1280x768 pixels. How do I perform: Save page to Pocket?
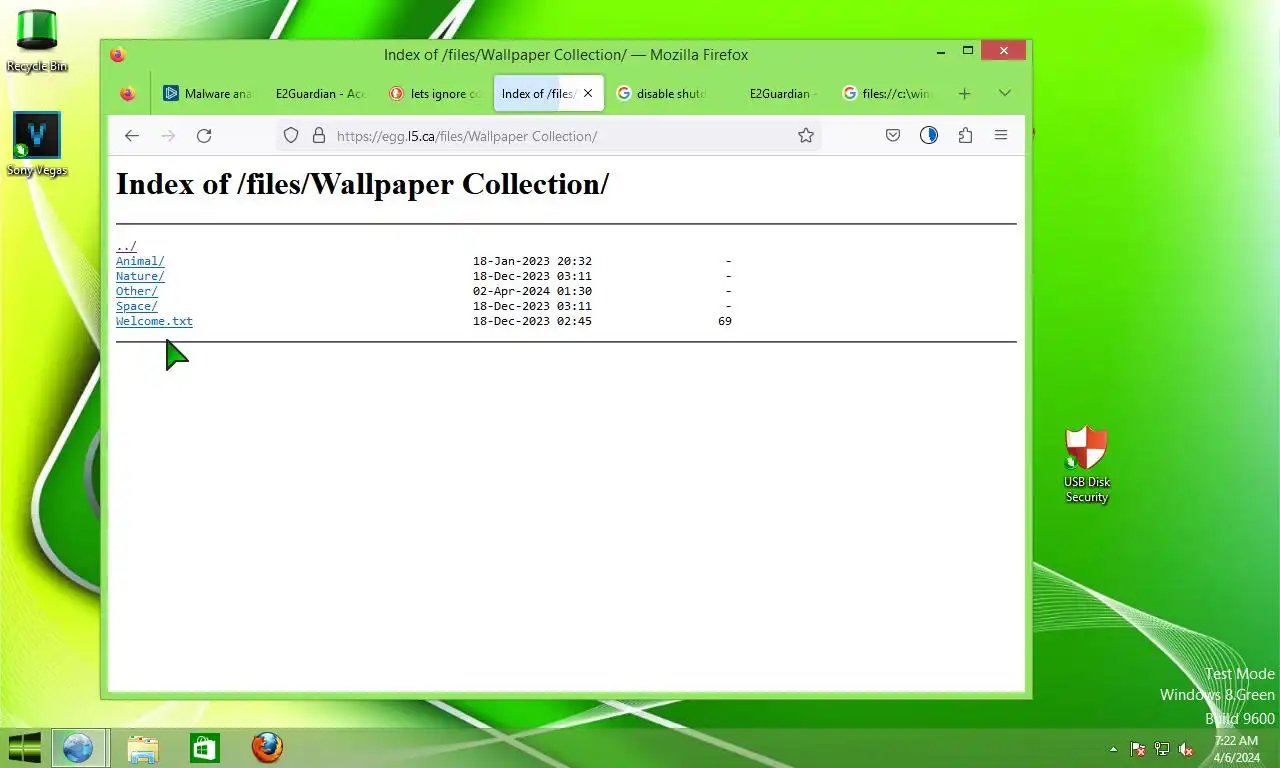click(x=893, y=136)
